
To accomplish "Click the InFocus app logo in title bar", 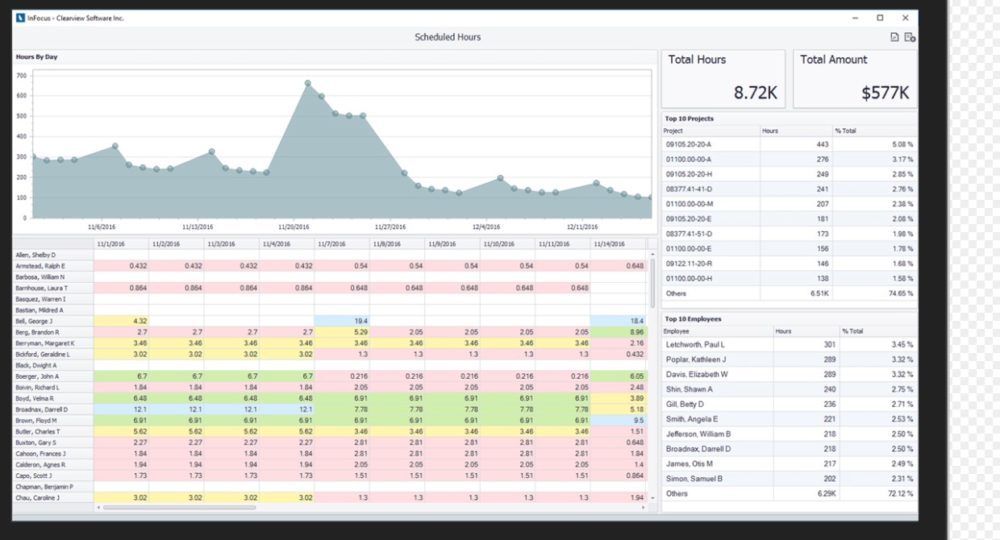I will [x=21, y=18].
